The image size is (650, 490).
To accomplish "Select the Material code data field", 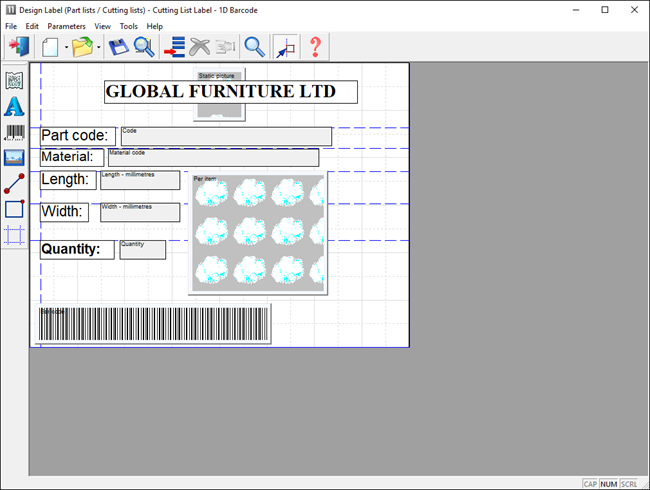I will 213,158.
